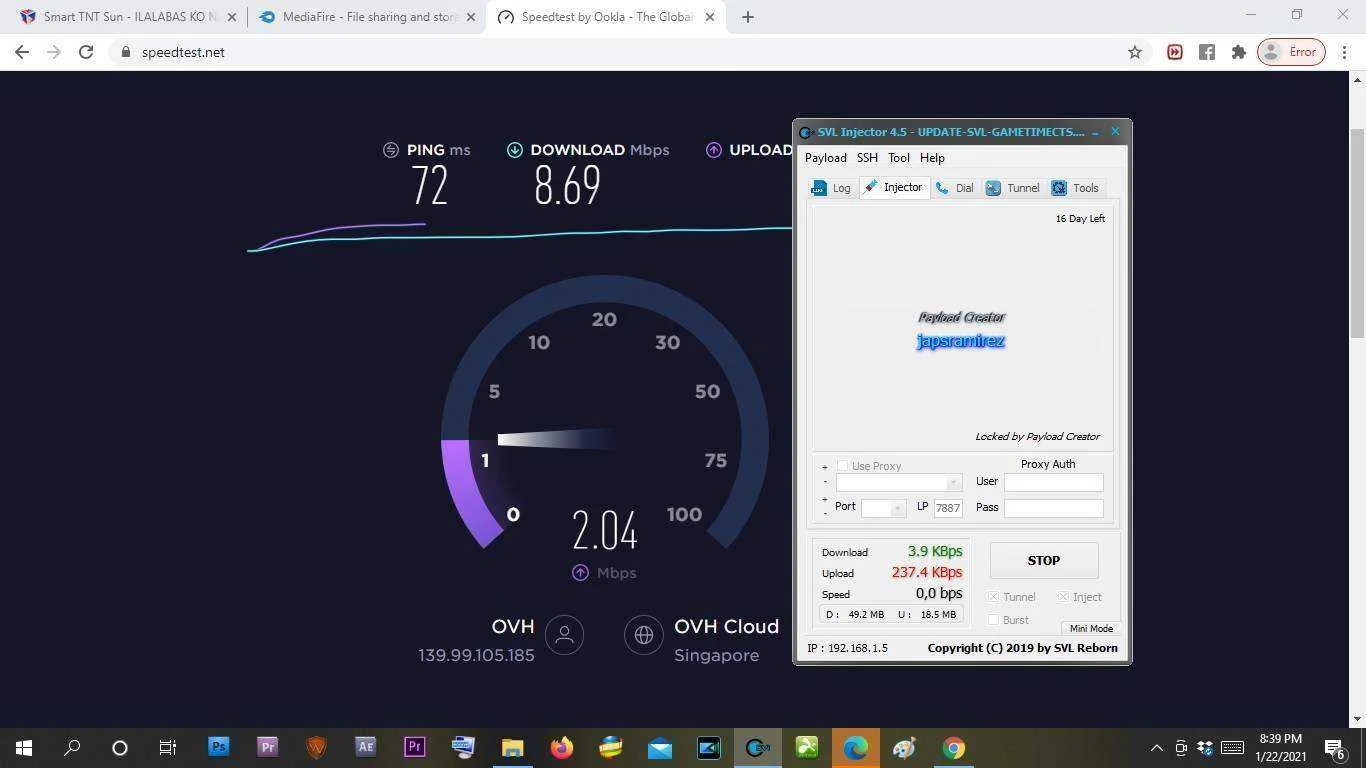Viewport: 1366px width, 768px height.
Task: Open the Tool menu in SVL Injector
Action: pos(899,158)
